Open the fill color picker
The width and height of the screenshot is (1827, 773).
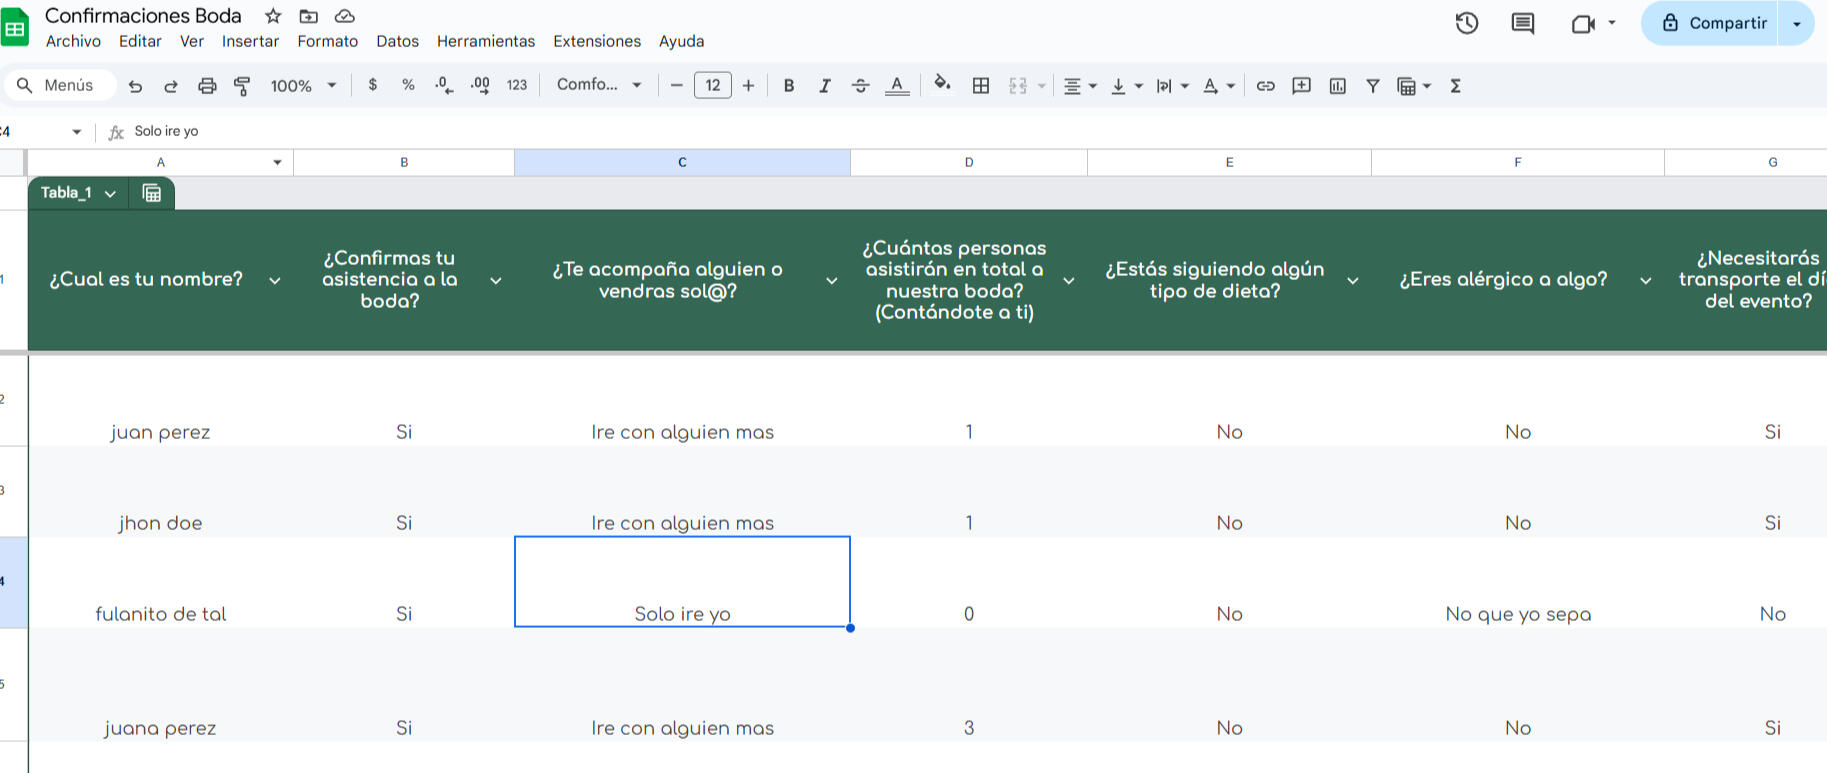click(x=941, y=86)
